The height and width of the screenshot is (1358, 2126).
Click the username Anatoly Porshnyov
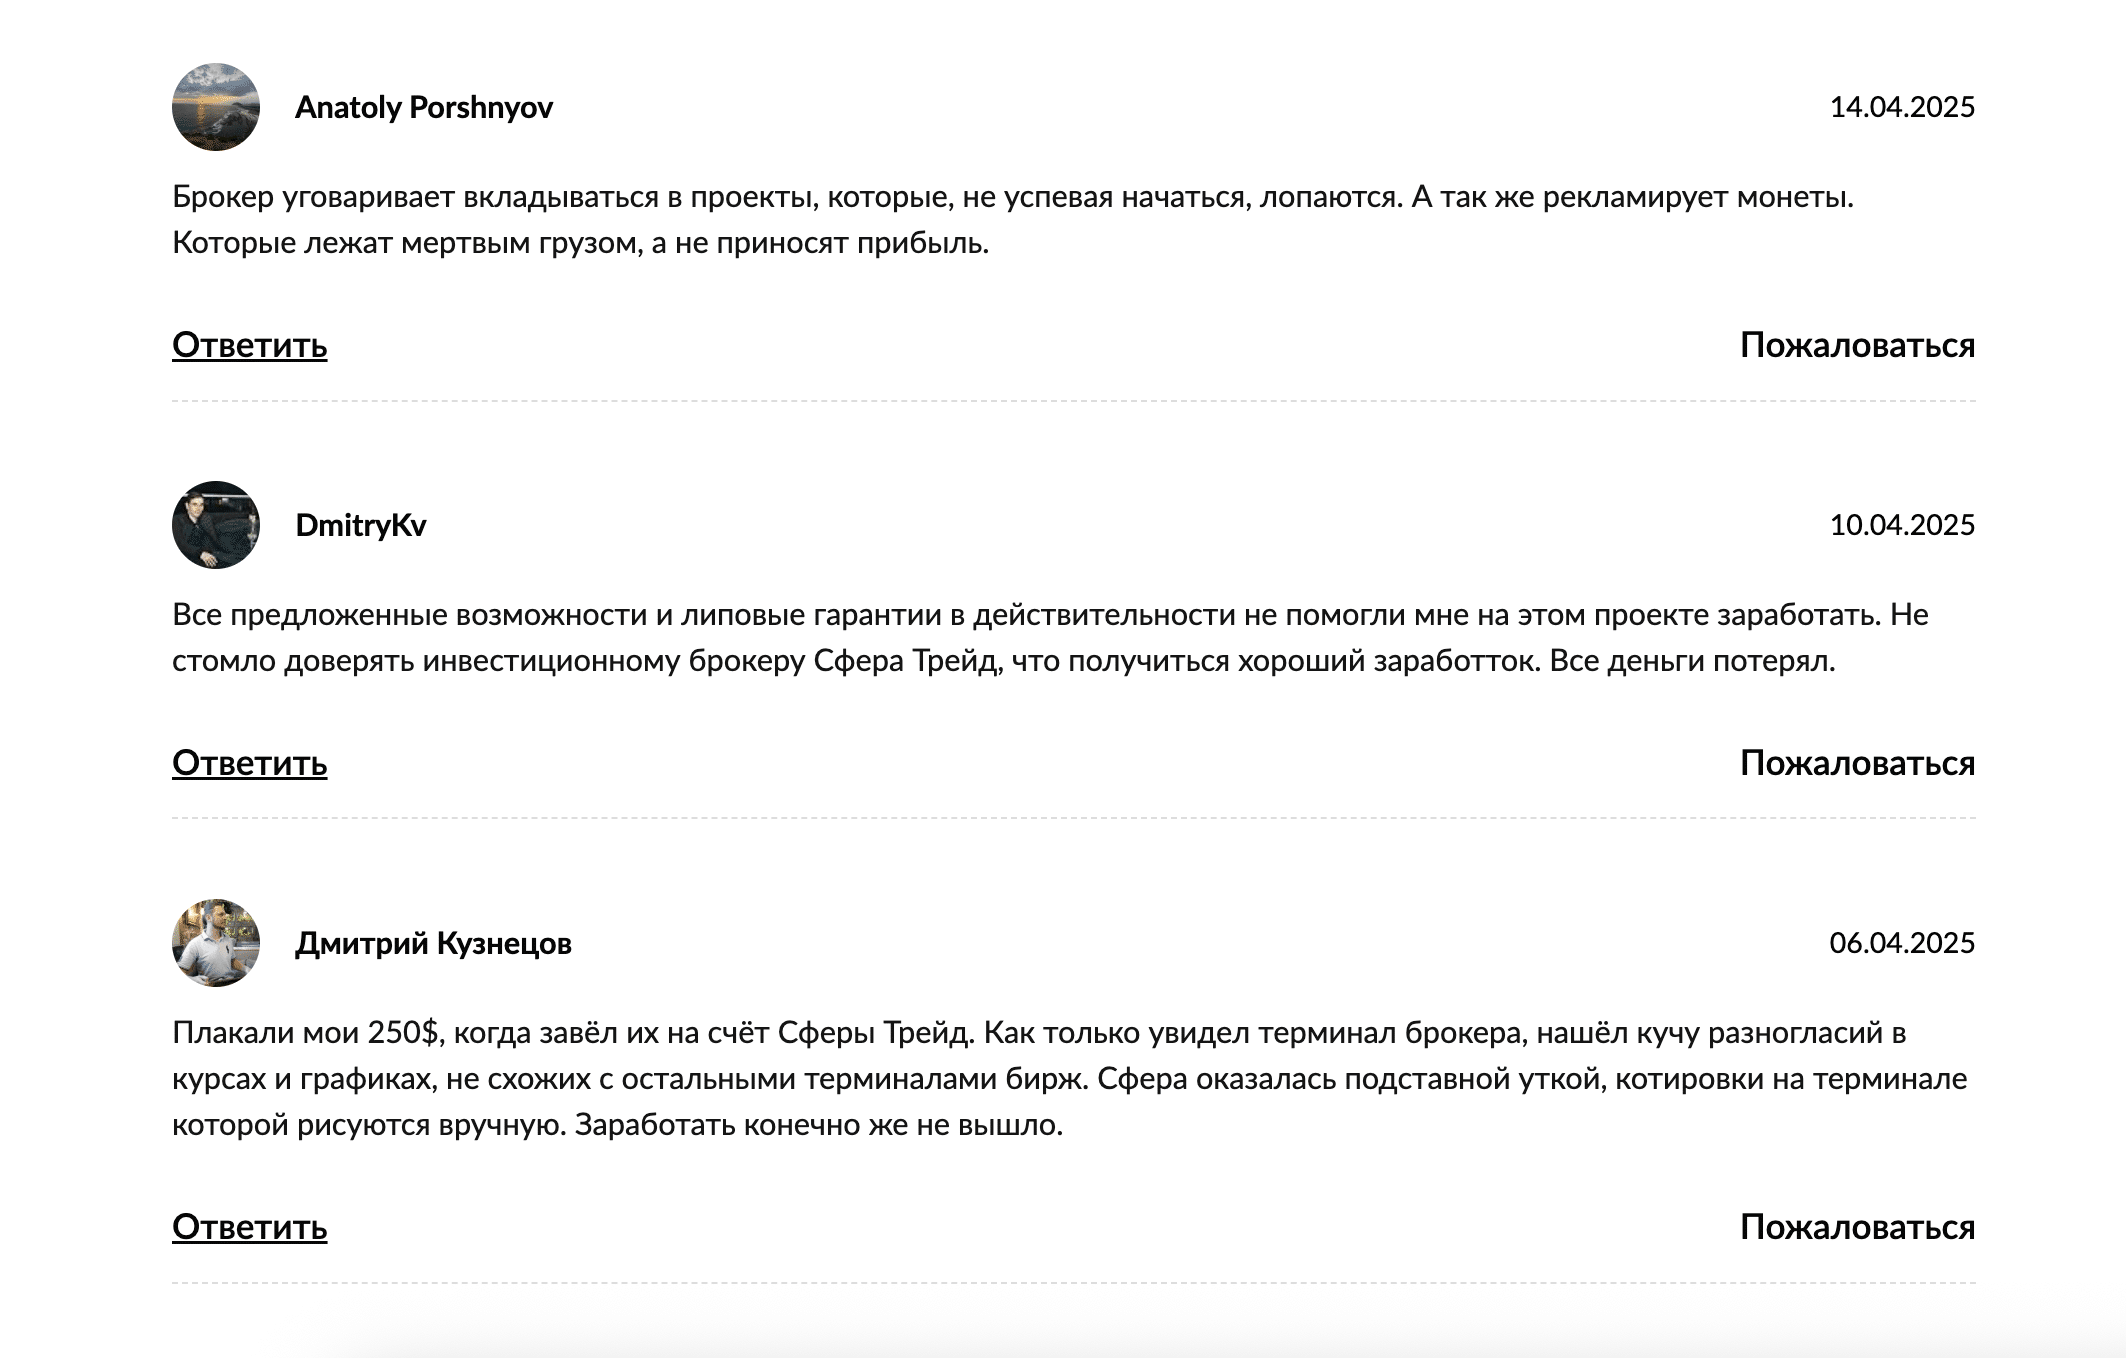[424, 107]
